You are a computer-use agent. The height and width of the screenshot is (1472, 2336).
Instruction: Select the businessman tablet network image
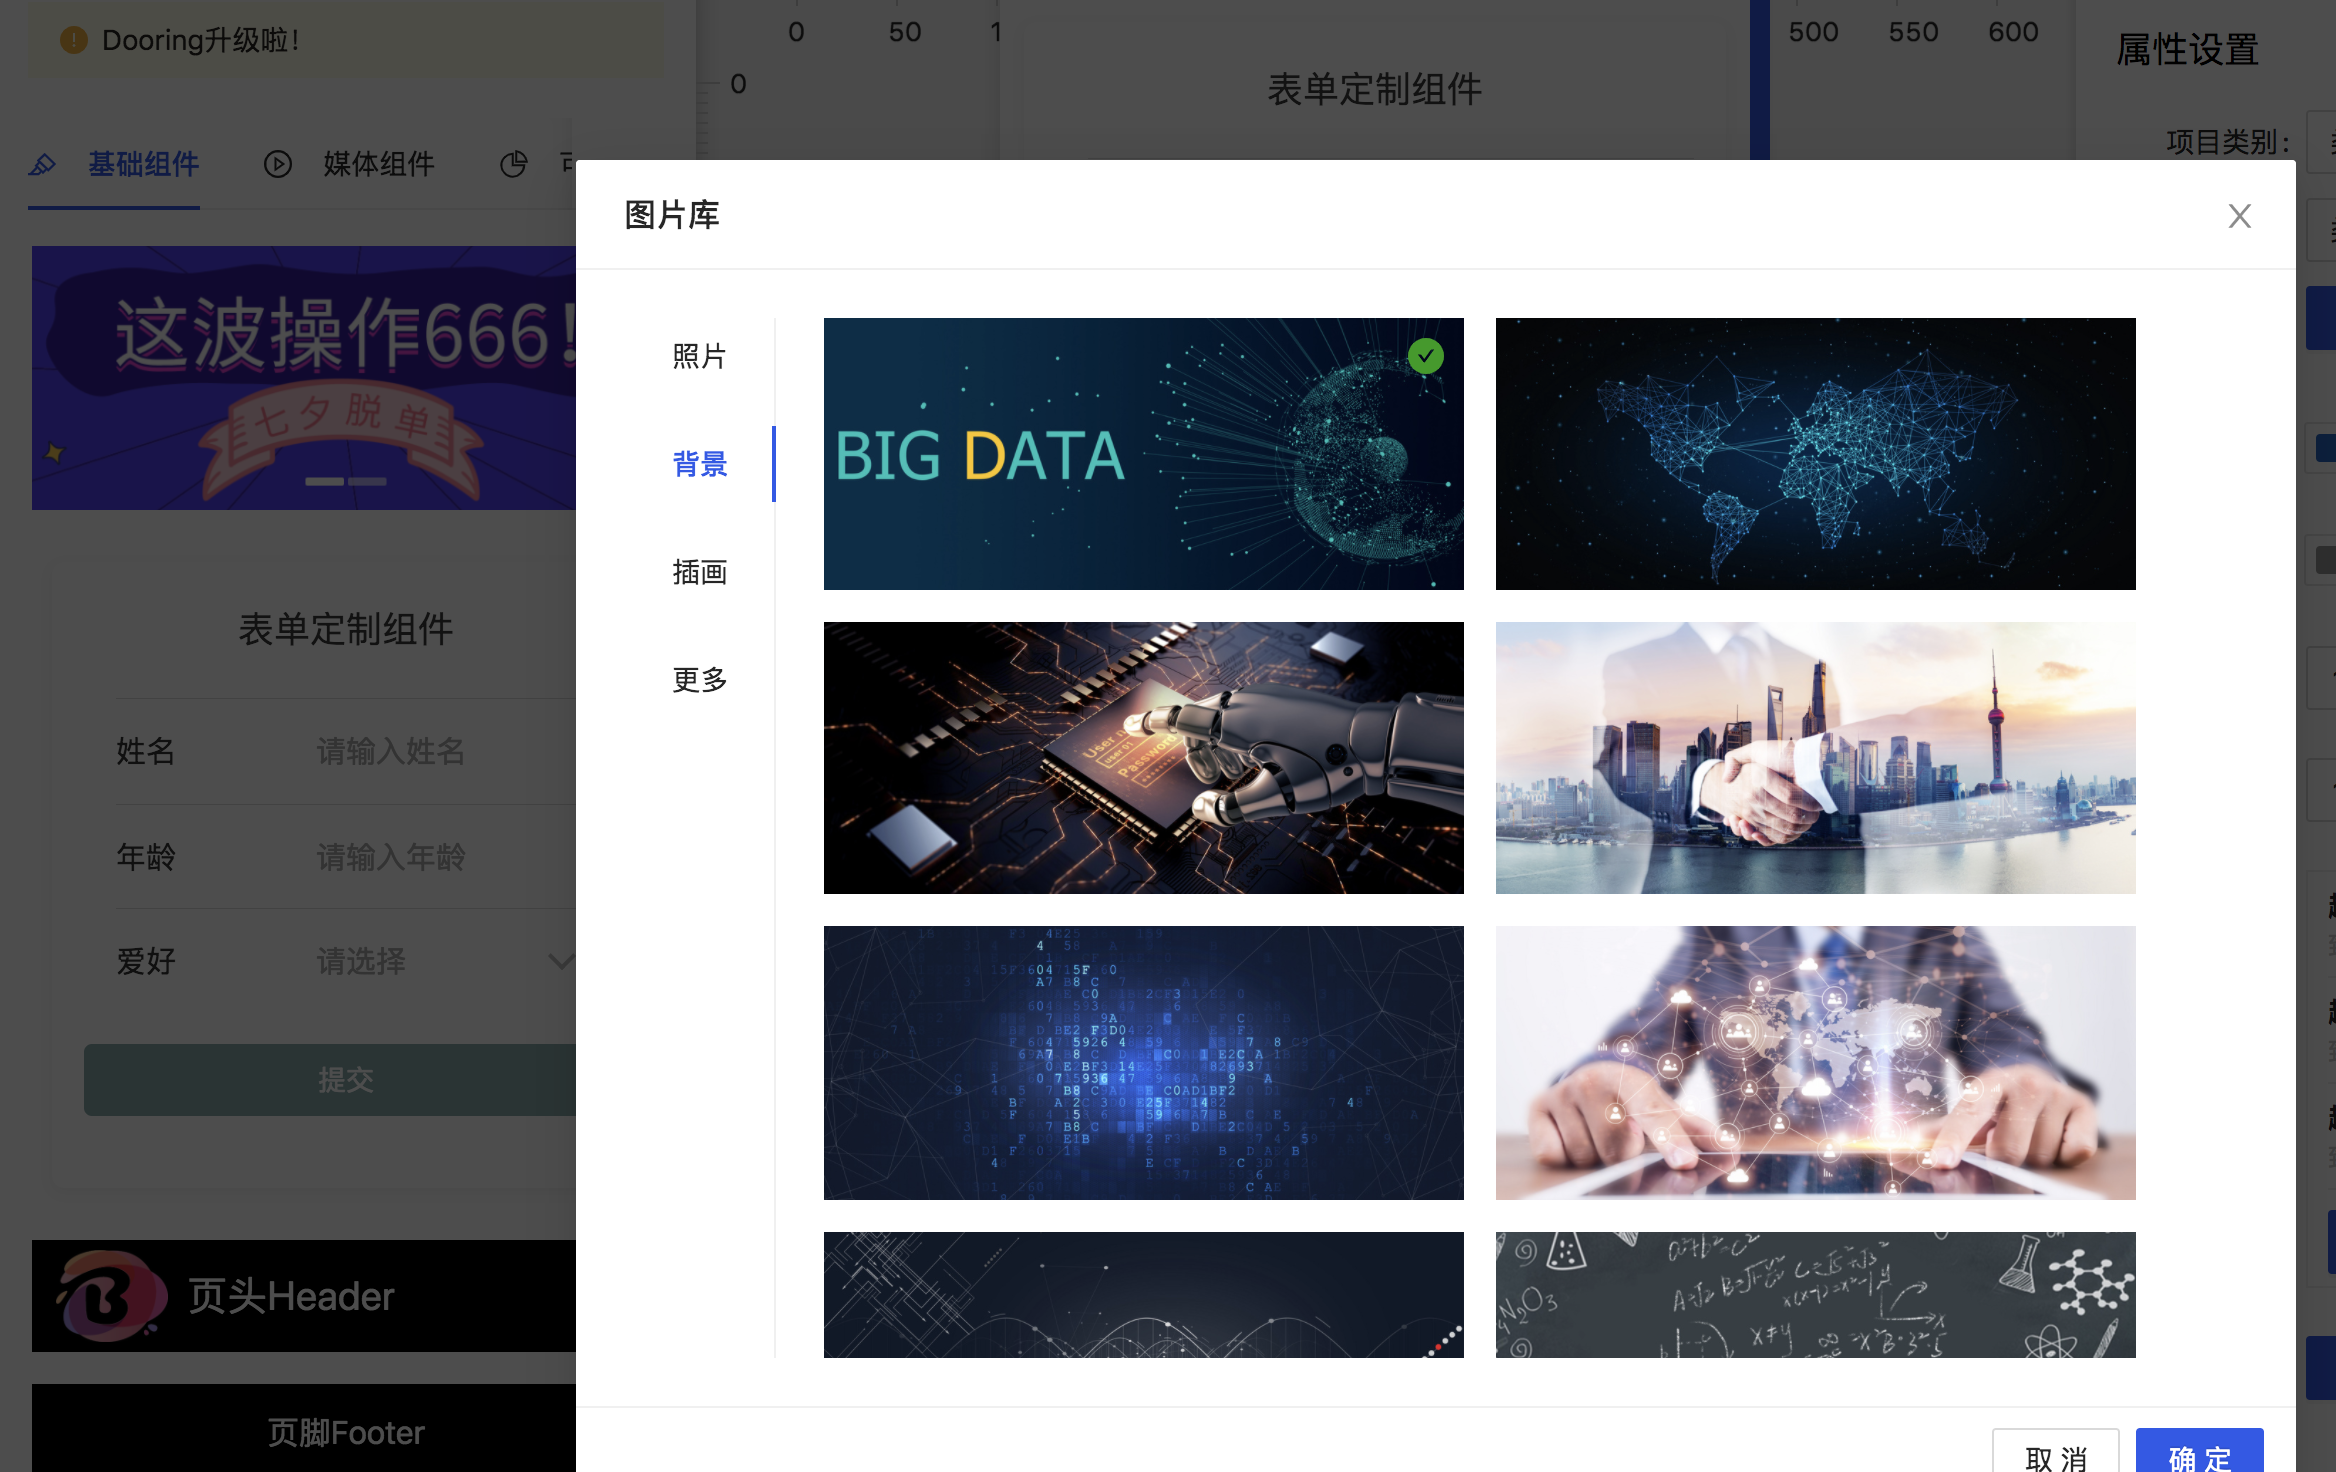tap(1815, 1062)
